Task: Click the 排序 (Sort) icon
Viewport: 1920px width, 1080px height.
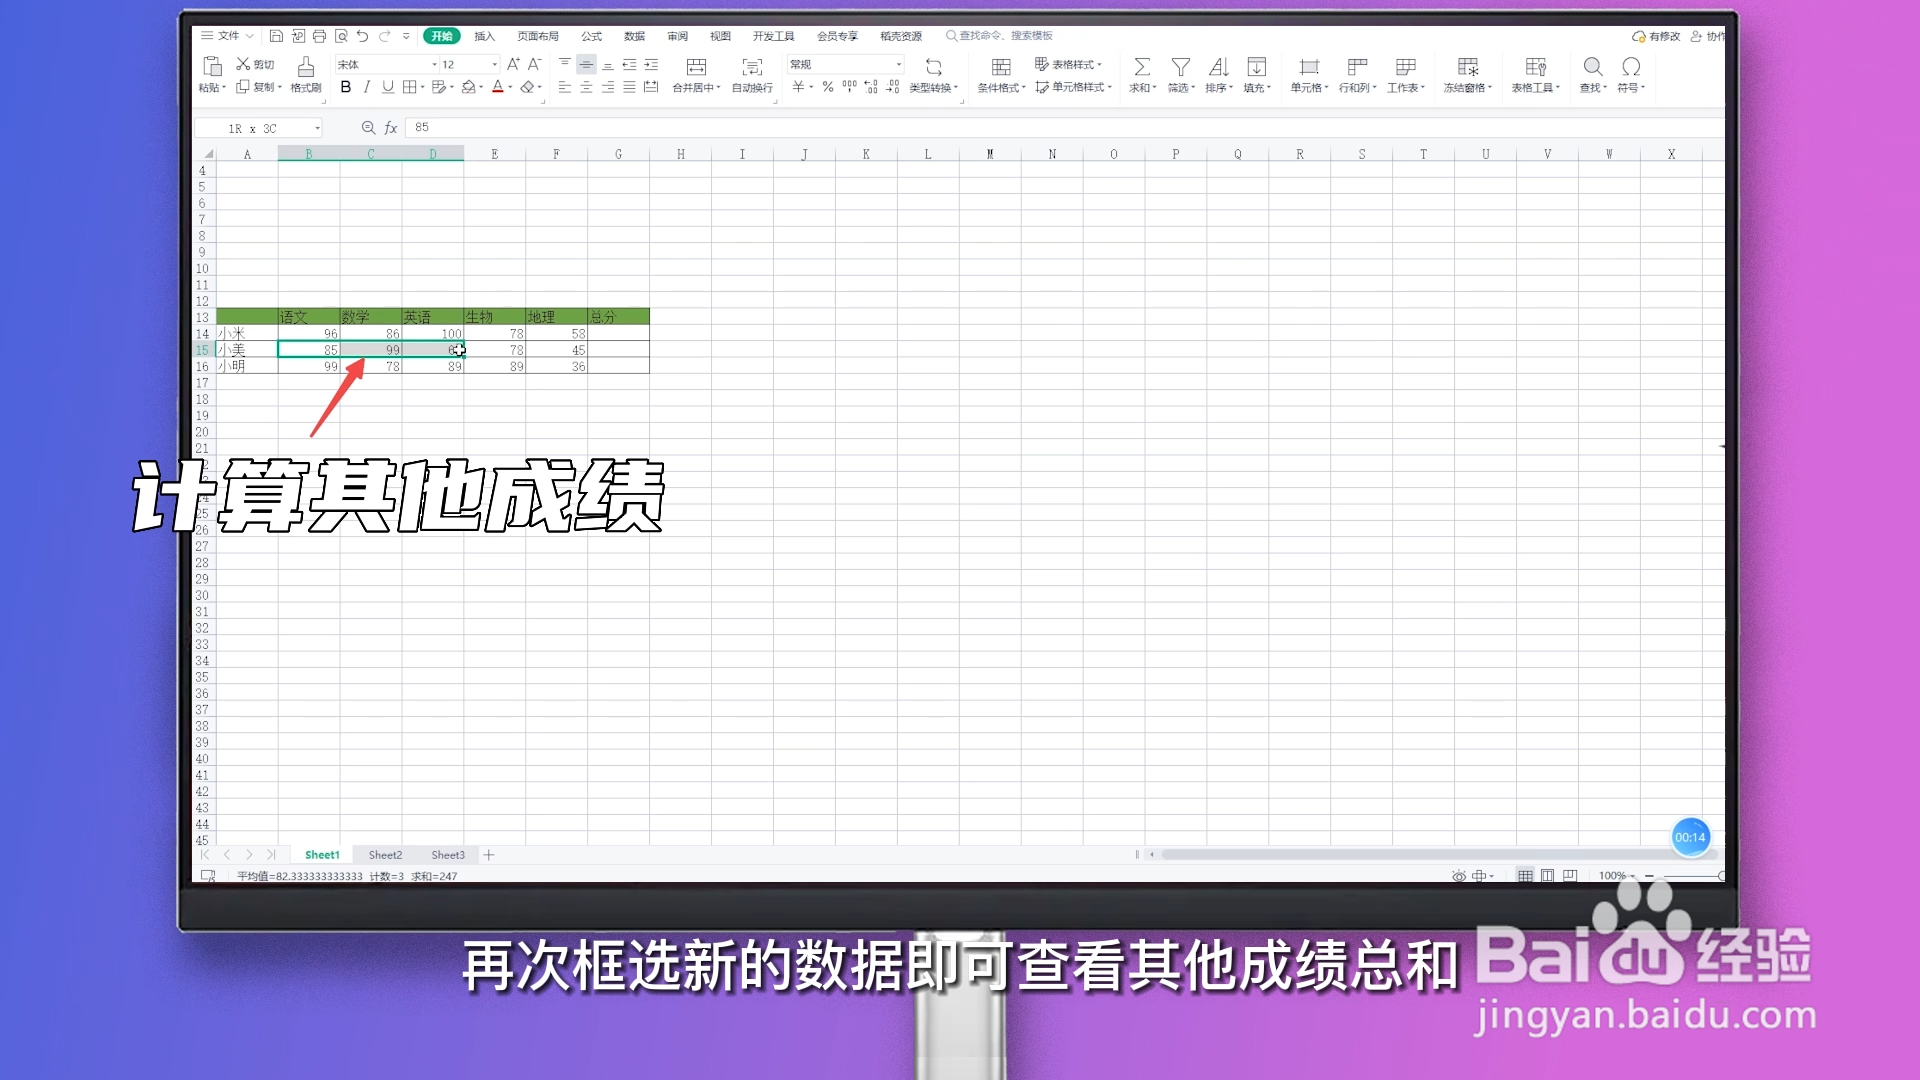Action: [x=1218, y=75]
